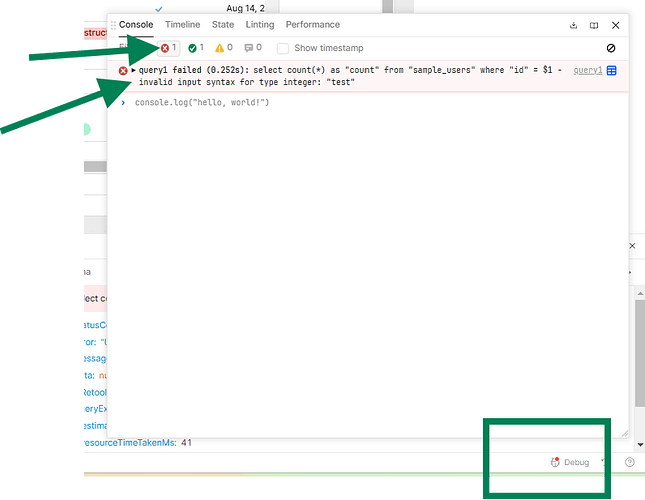Enable Show timestamp checkbox
The image size is (645, 500).
[x=284, y=48]
